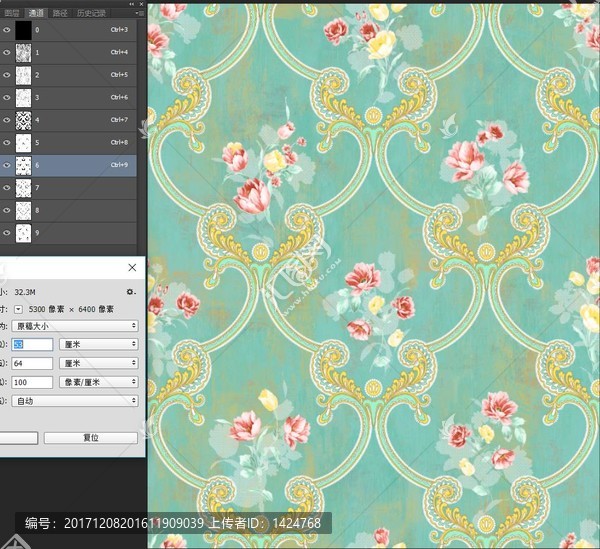
Task: Open the gear settings menu in the dialog
Action: tap(131, 292)
